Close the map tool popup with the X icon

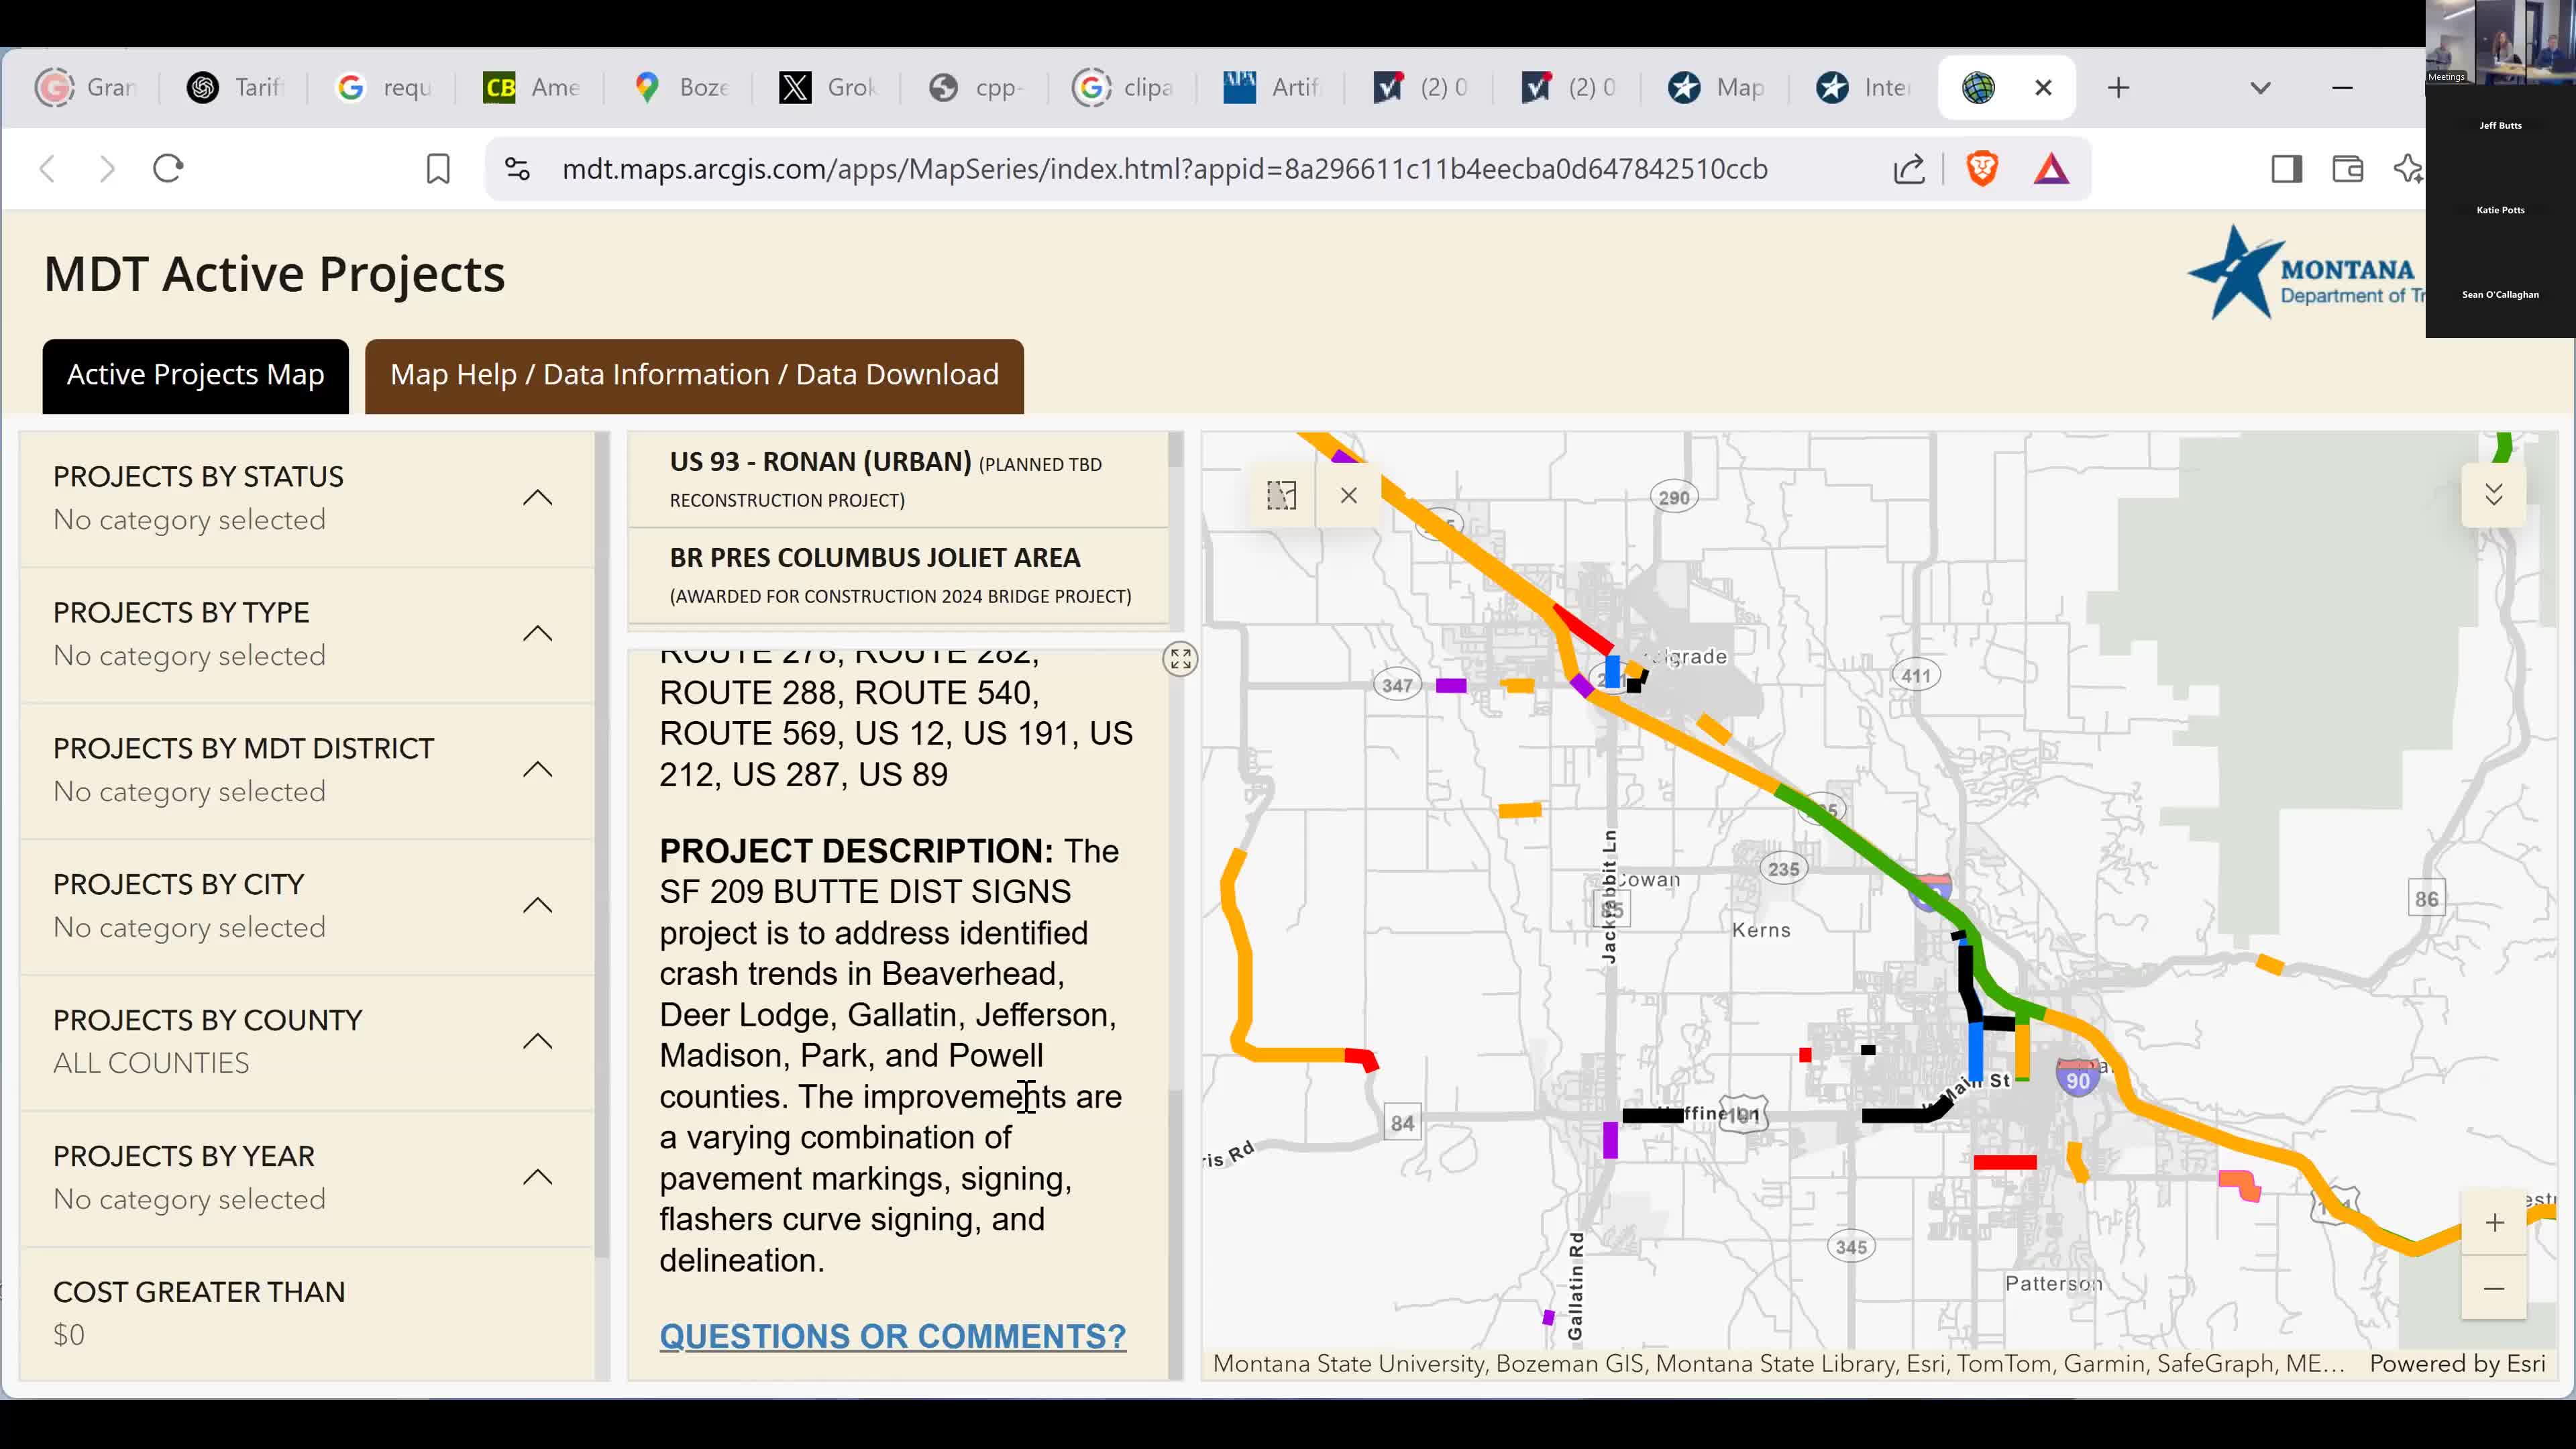pos(1348,495)
